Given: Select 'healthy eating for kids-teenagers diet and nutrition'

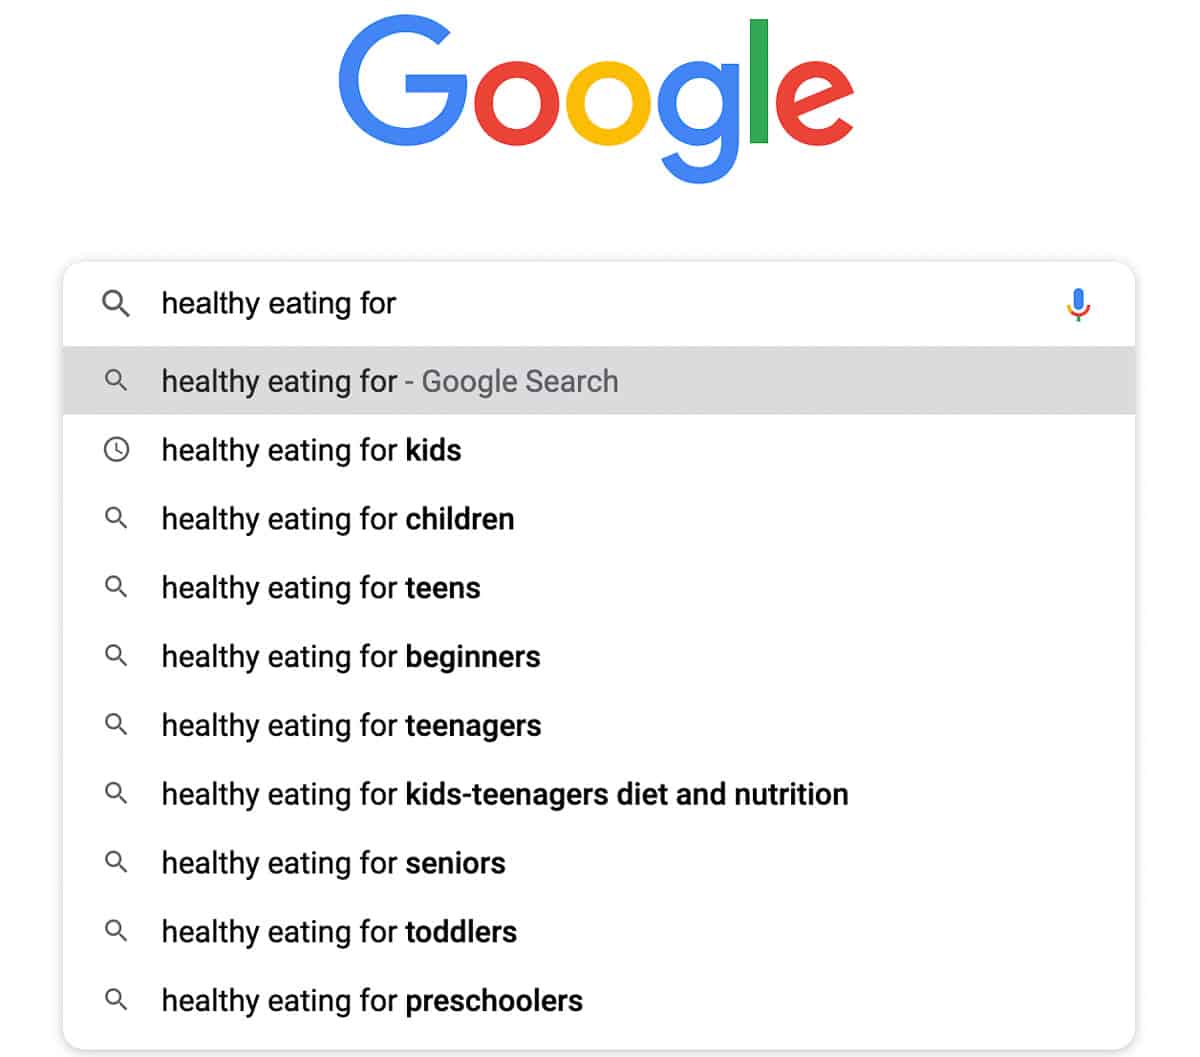Looking at the screenshot, I should (504, 794).
